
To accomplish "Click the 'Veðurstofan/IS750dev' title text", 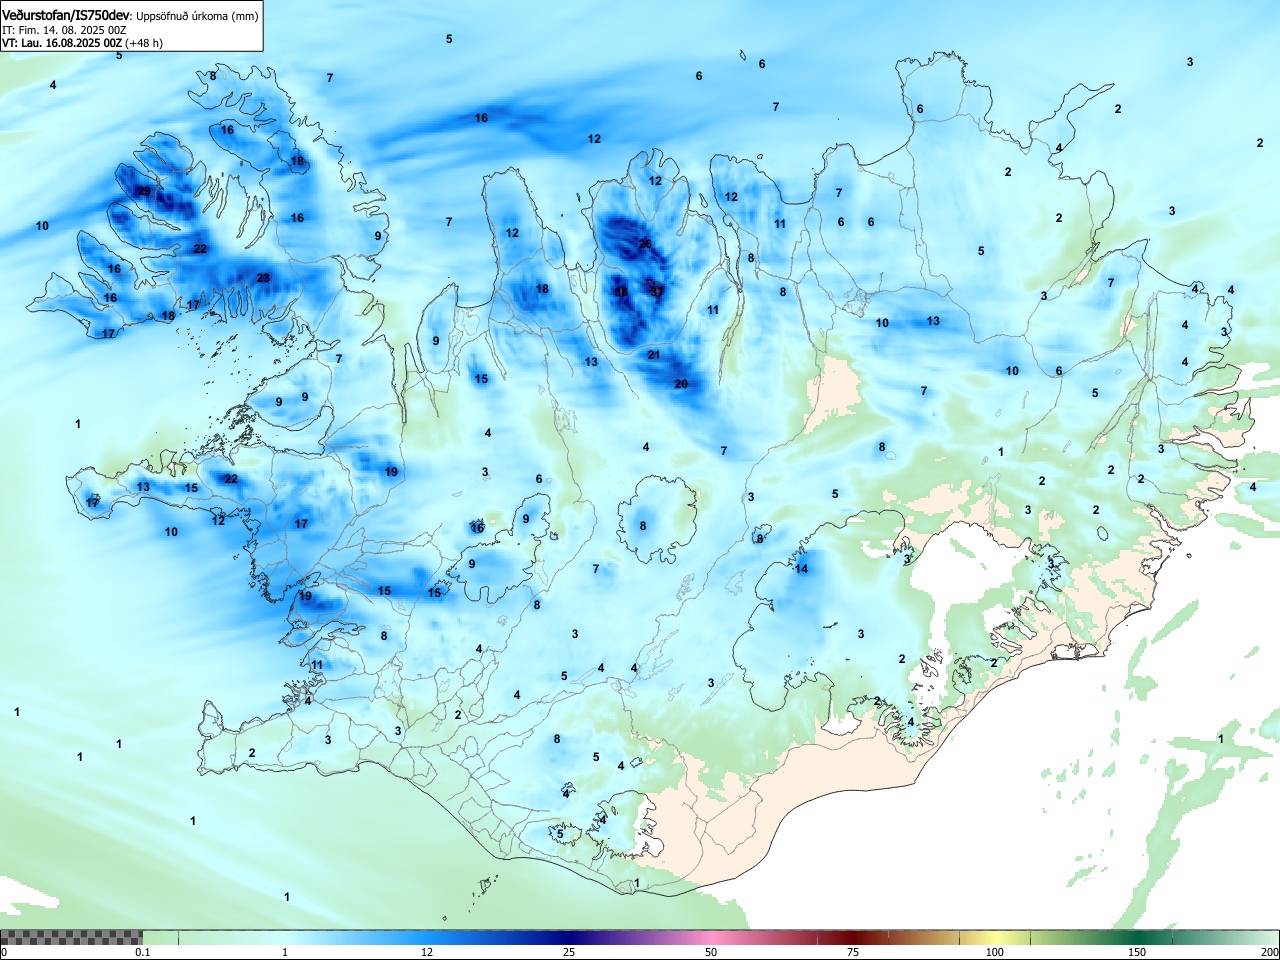I will [66, 15].
